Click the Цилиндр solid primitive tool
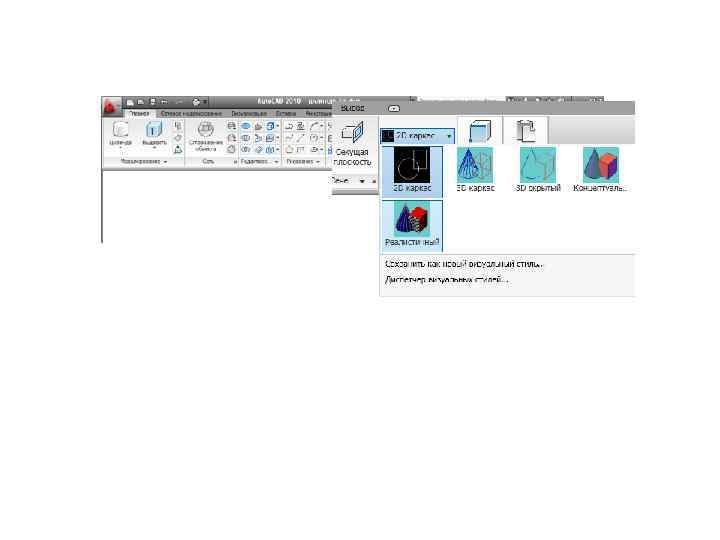 coord(121,134)
